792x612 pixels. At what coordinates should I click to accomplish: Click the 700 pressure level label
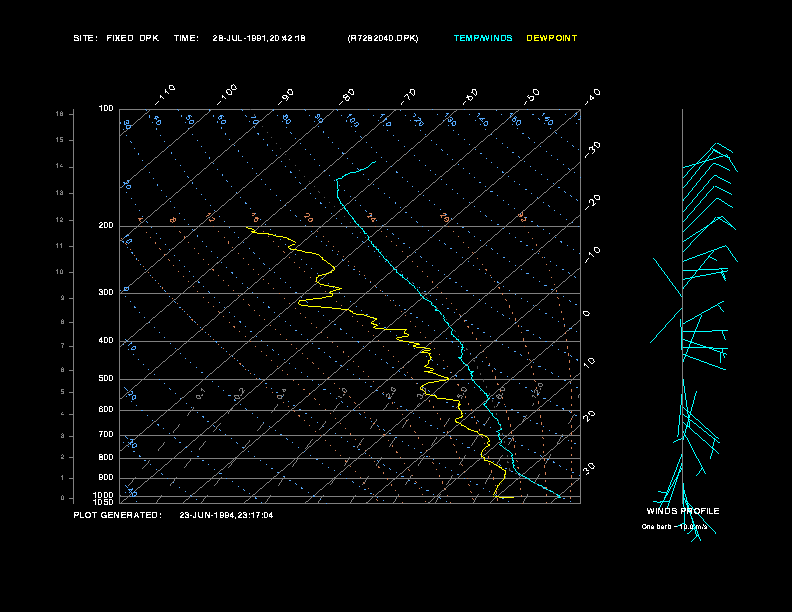point(106,434)
